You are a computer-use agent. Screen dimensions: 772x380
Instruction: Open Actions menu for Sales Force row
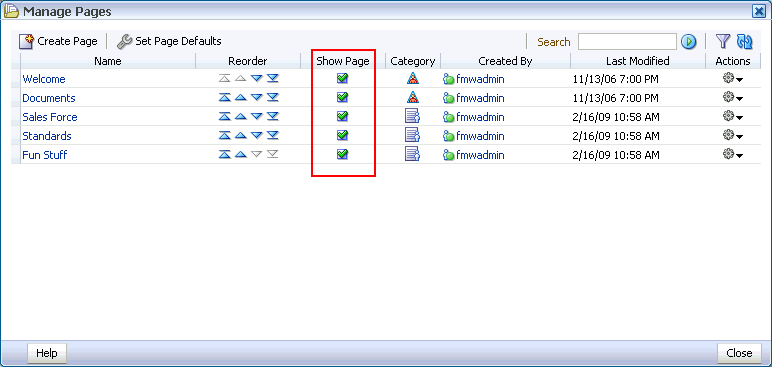(x=733, y=117)
